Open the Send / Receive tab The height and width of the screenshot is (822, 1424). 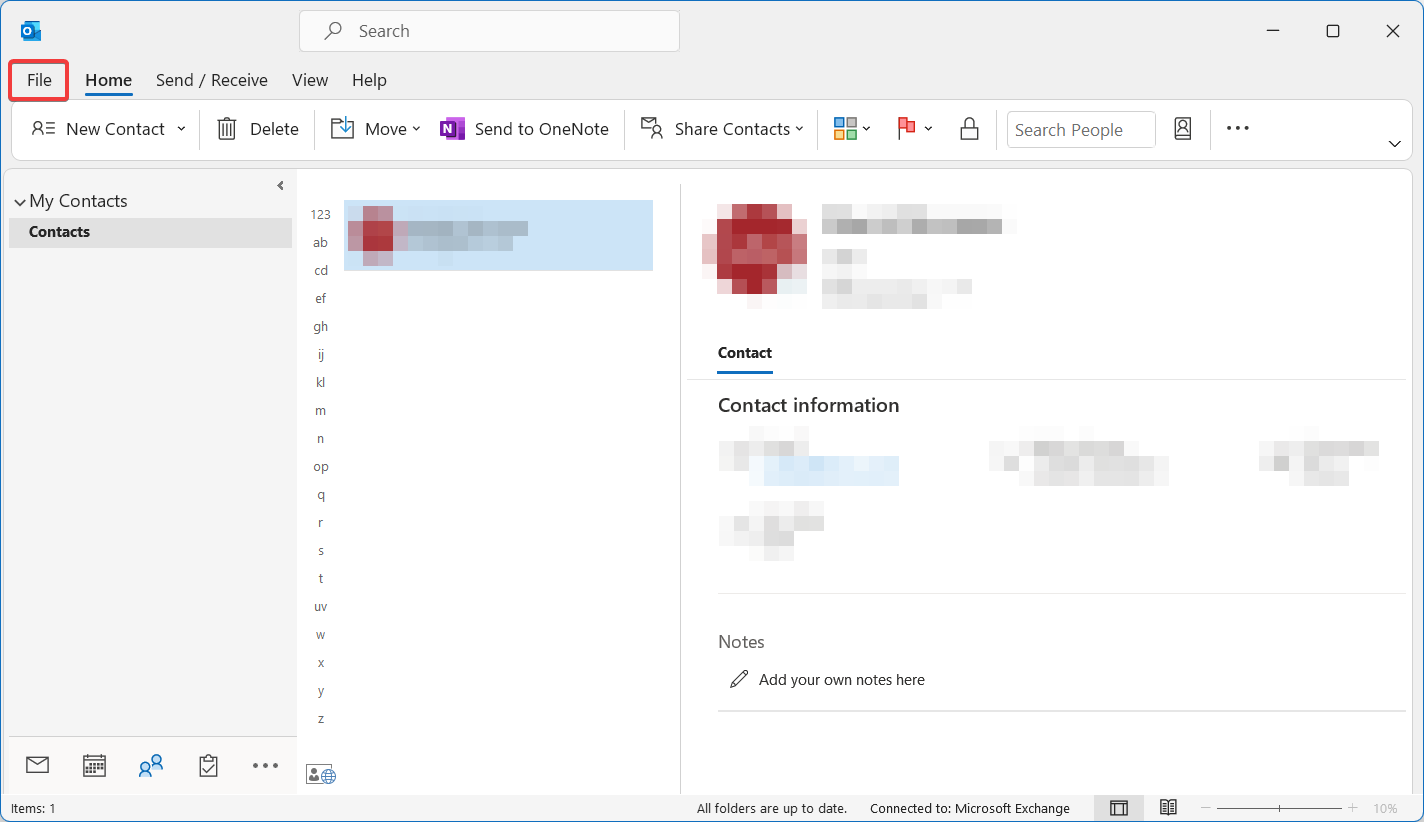[x=212, y=80]
